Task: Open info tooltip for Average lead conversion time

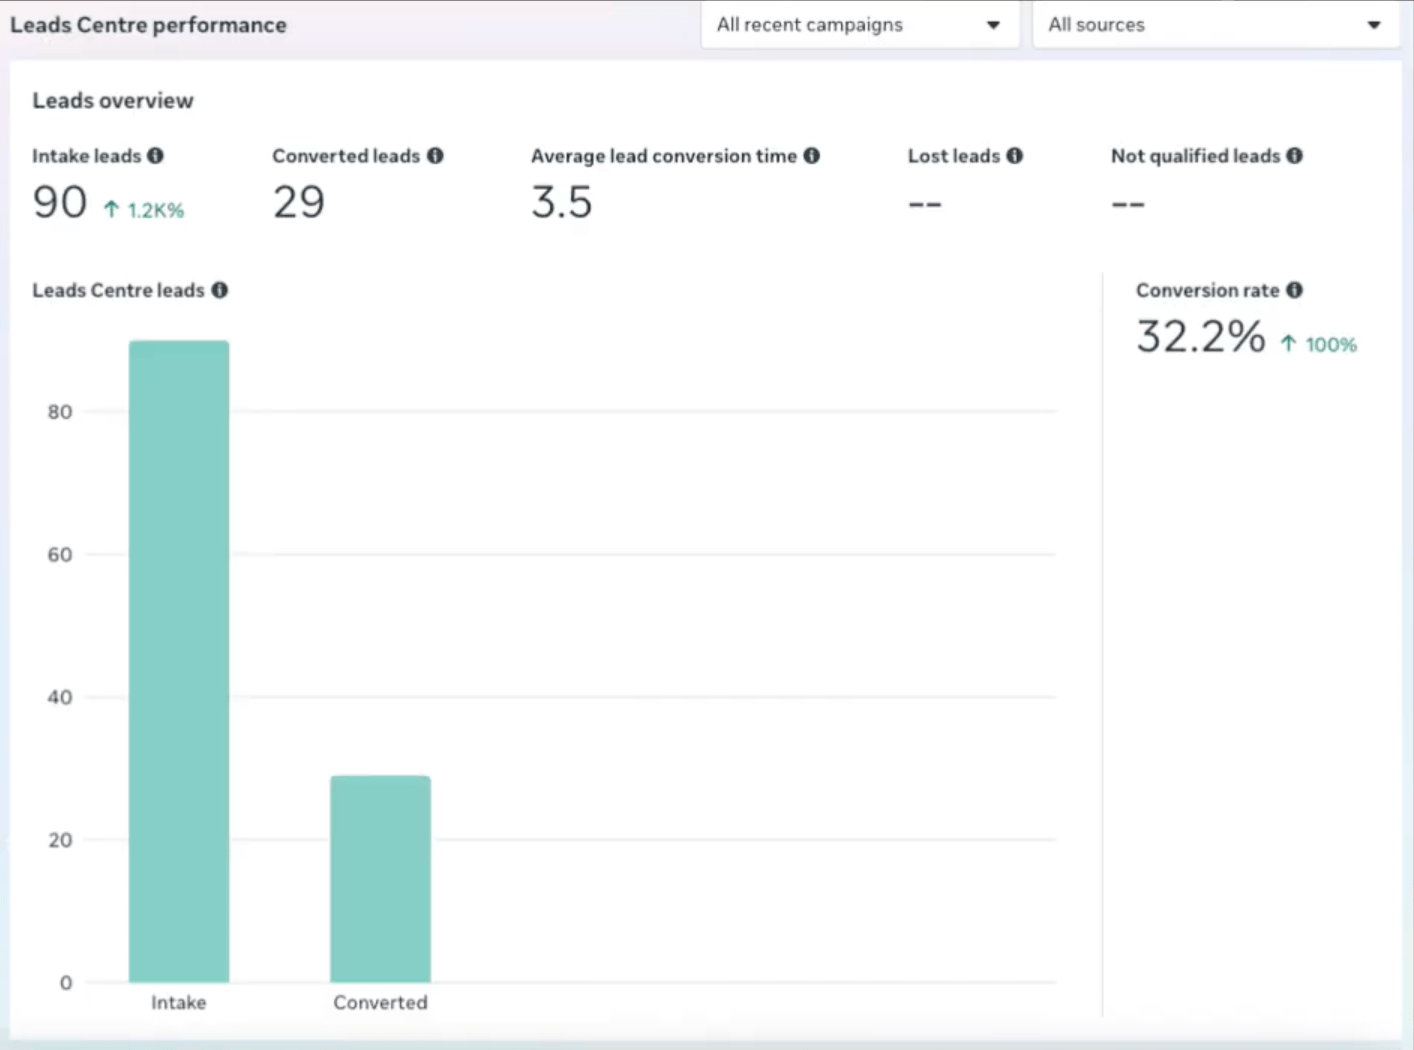Action: (x=812, y=156)
